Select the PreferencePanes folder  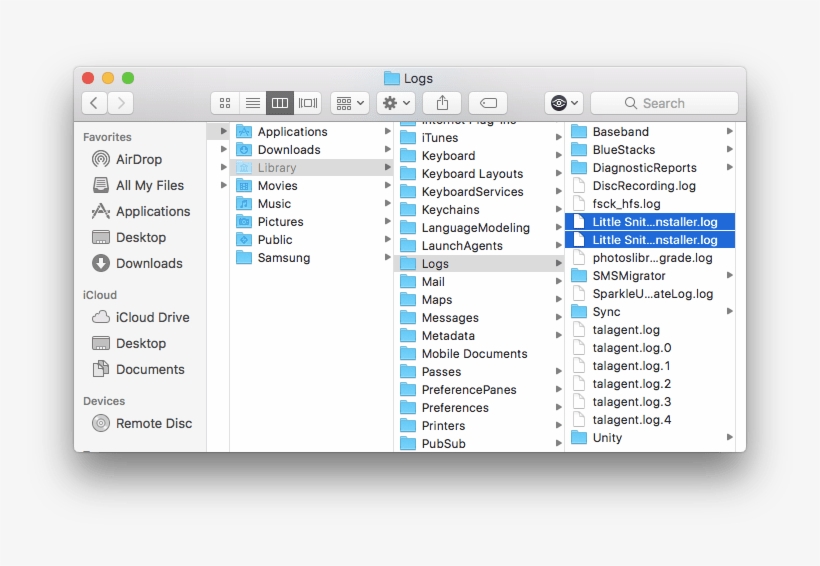click(480, 390)
